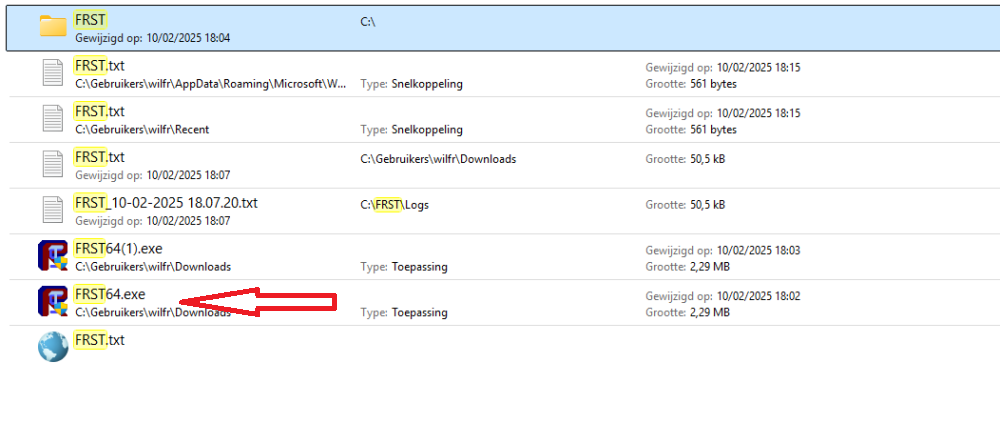Select the FRST.txt filename above the AppData Roaming path
Image resolution: width=1000 pixels, height=423 pixels.
point(100,66)
